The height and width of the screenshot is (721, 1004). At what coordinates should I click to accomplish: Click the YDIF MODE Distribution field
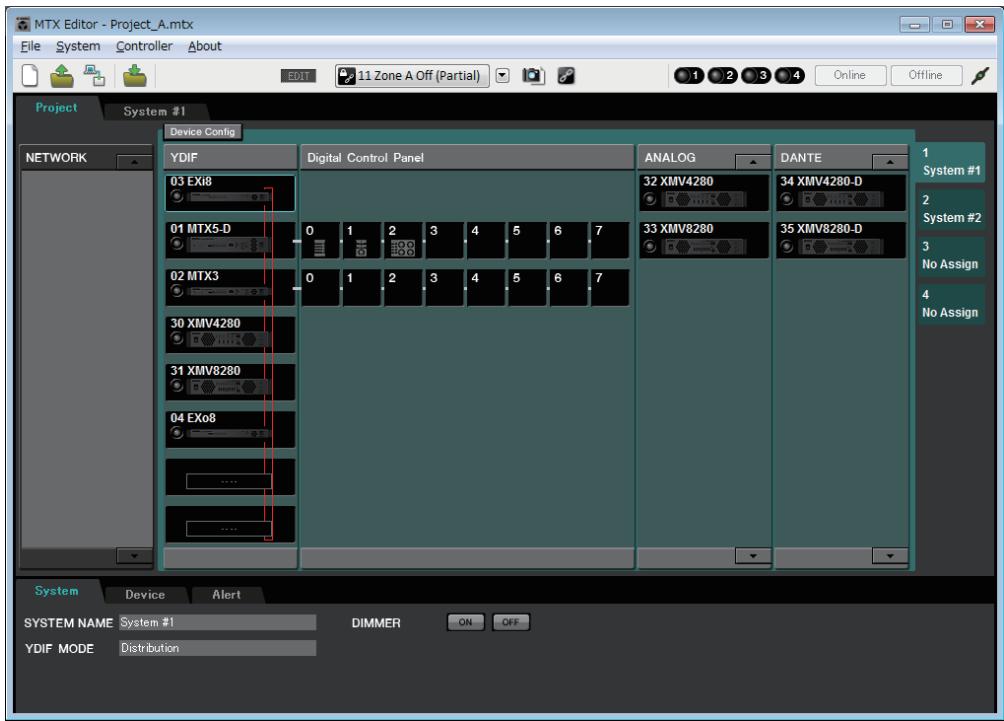click(x=218, y=648)
